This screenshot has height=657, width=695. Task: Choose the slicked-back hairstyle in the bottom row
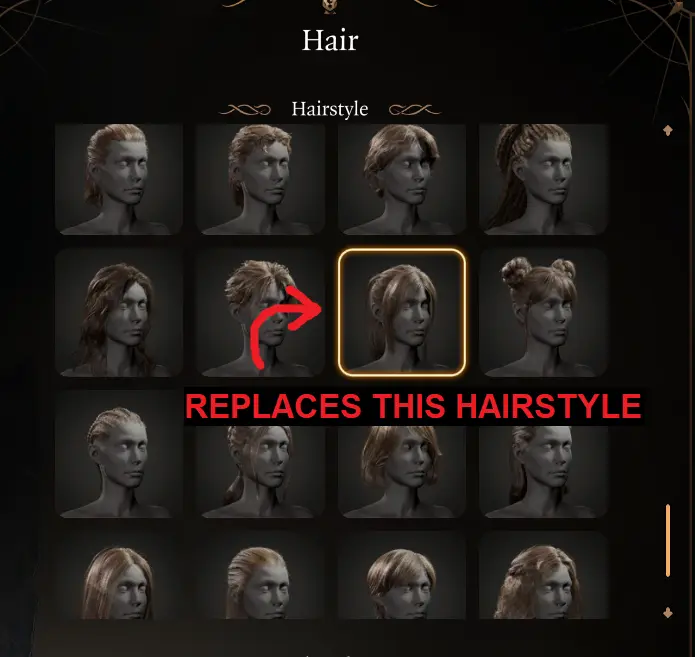coord(261,575)
